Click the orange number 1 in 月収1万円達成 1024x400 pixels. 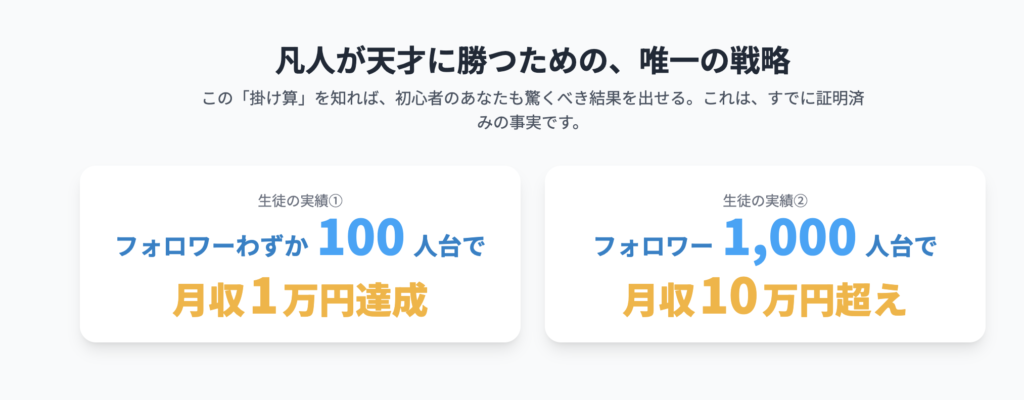[264, 298]
